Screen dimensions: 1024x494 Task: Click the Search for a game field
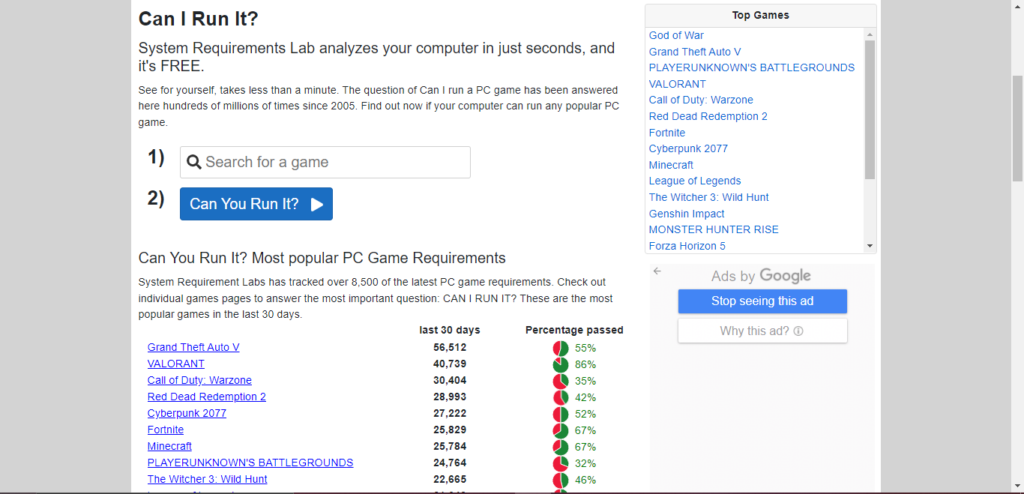[325, 162]
